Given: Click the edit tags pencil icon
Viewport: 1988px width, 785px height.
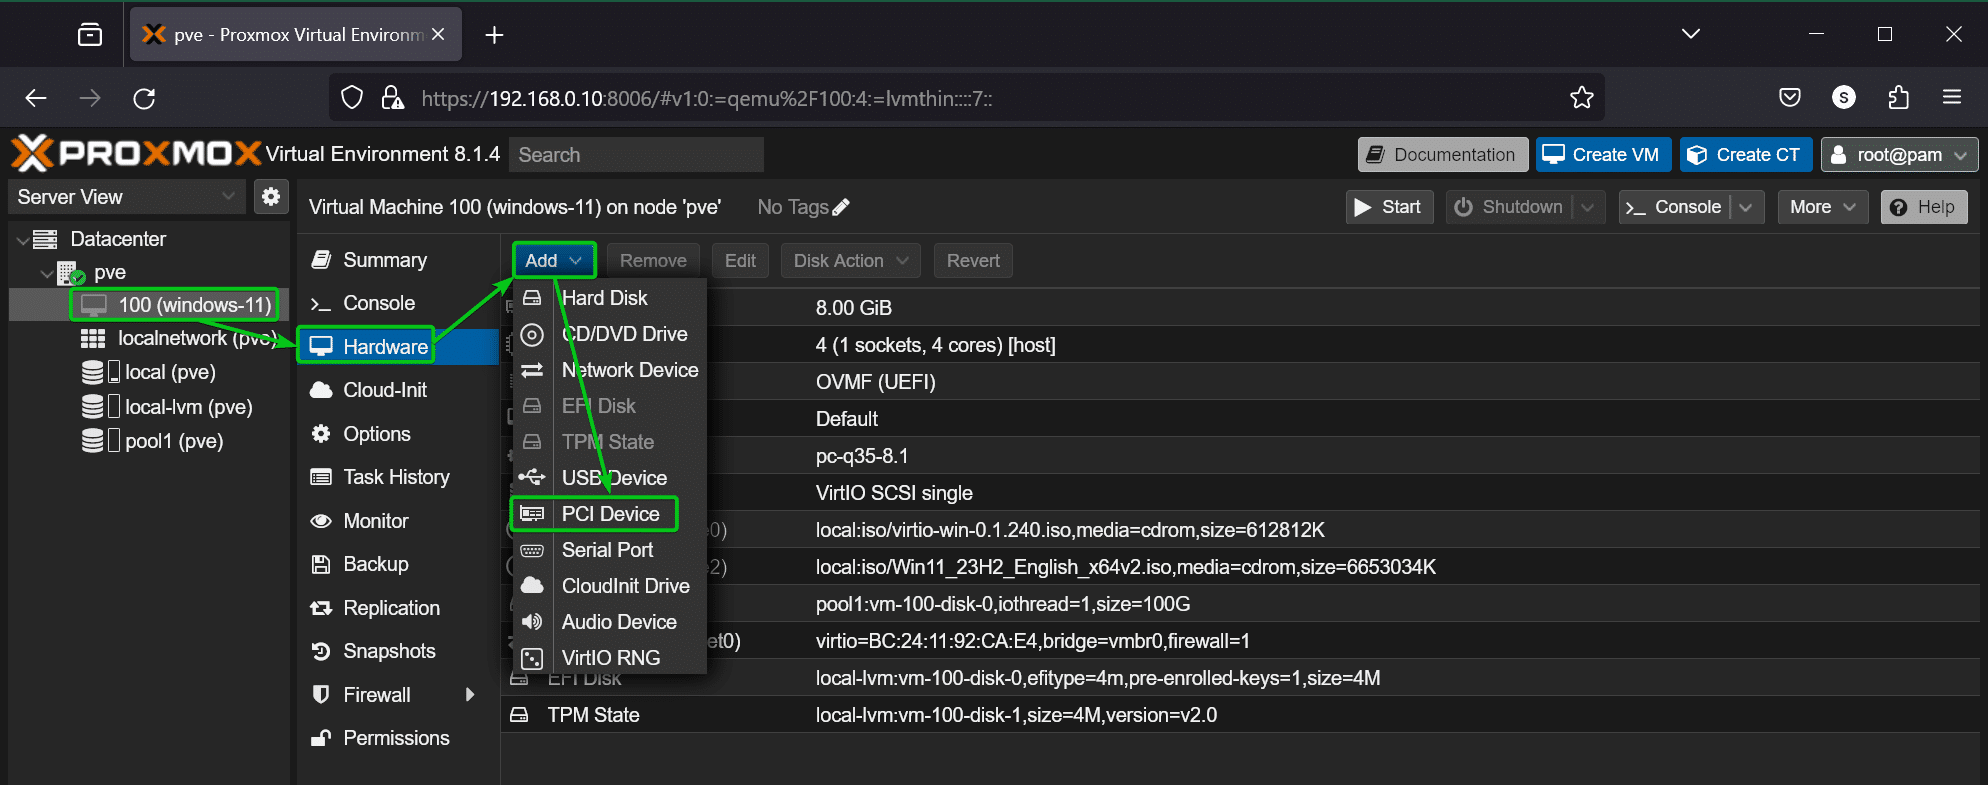Looking at the screenshot, I should coord(841,207).
